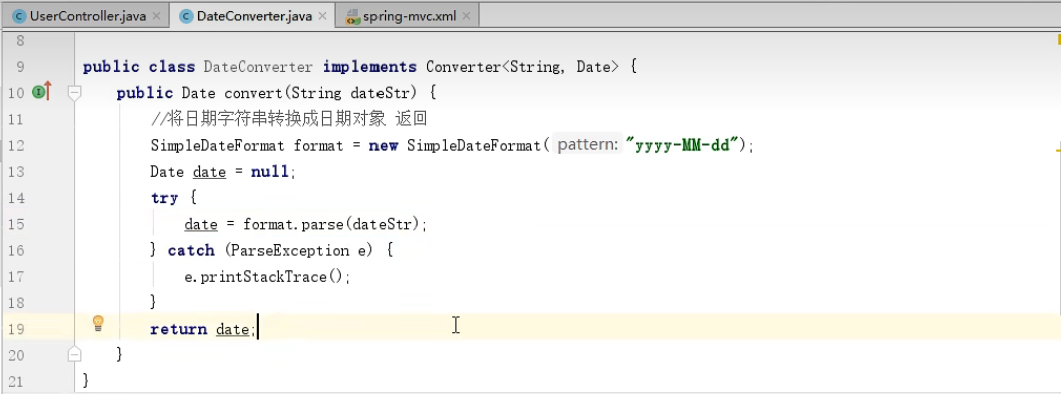Click the yellow light bulb quick-fix icon
1061x394 pixels.
click(x=98, y=323)
